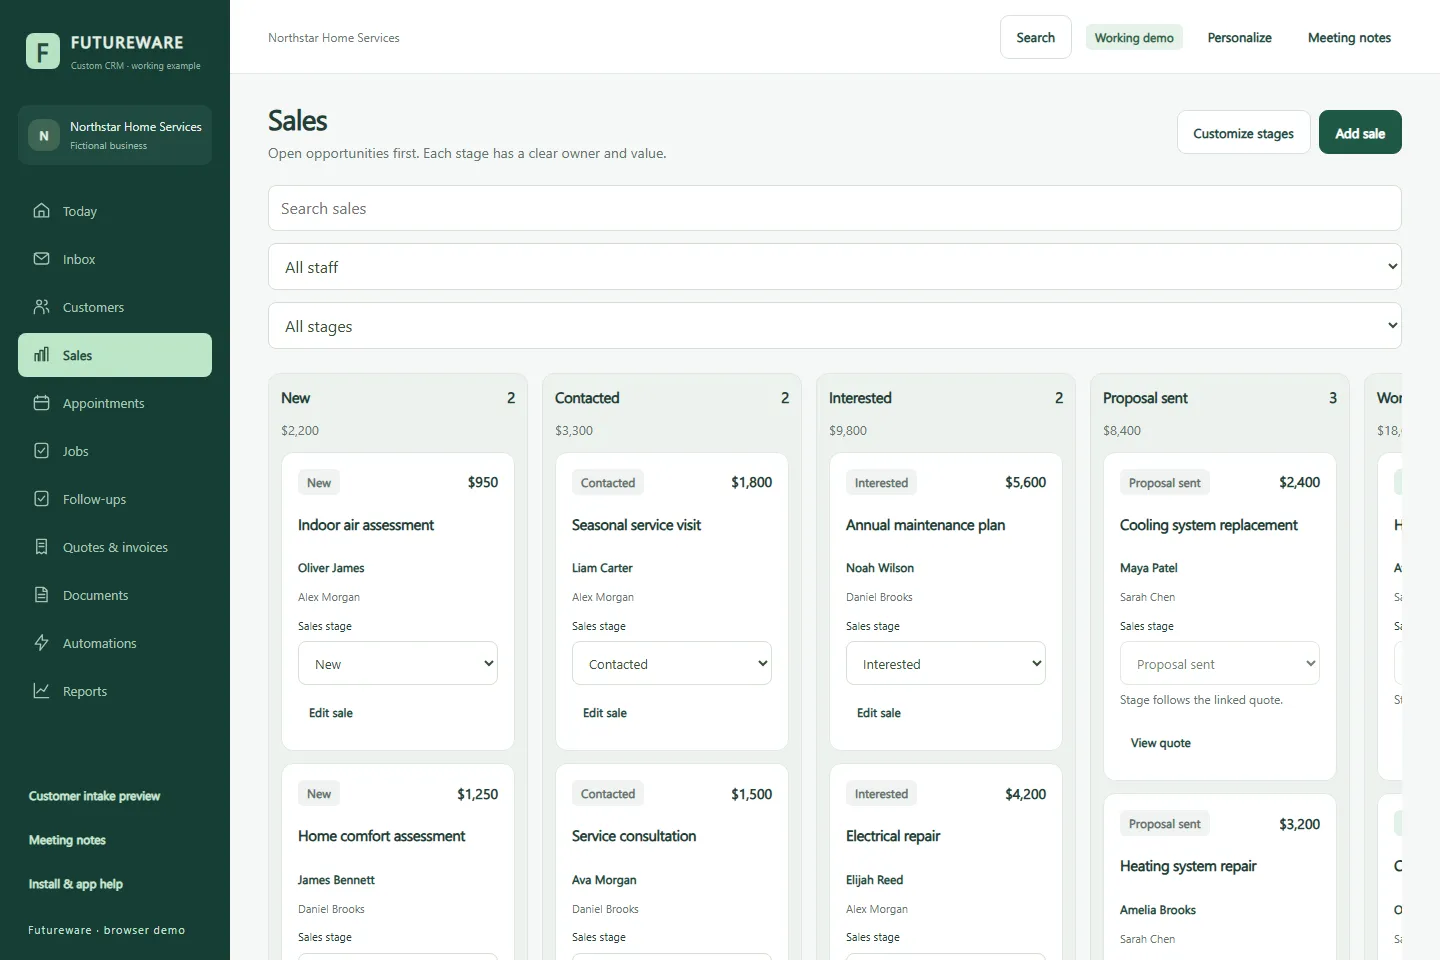Open the All staff filter dropdown
The image size is (1440, 960).
[835, 267]
